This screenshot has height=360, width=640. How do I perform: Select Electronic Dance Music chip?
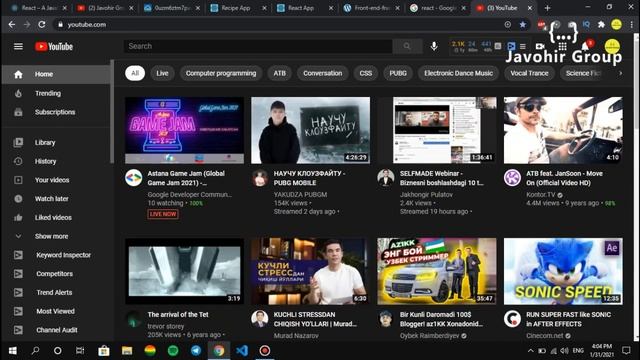click(458, 73)
